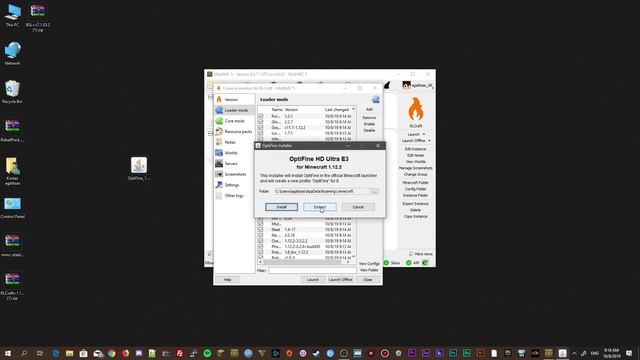
Task: Open Core mods page in the sidebar
Action: [235, 121]
